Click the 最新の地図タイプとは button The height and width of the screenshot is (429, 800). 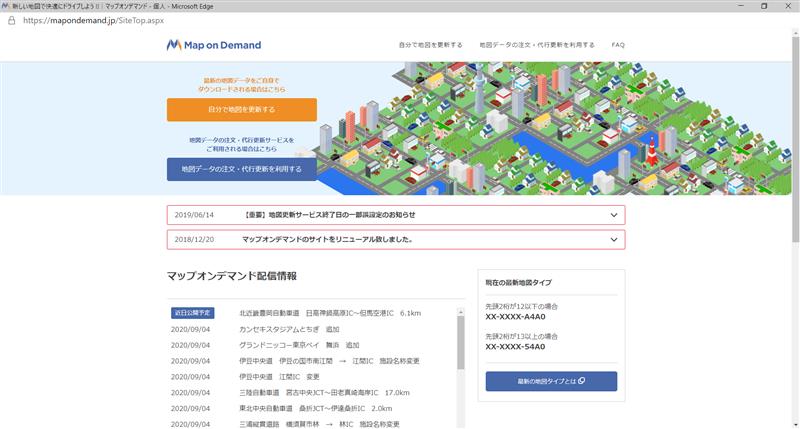pyautogui.click(x=551, y=381)
